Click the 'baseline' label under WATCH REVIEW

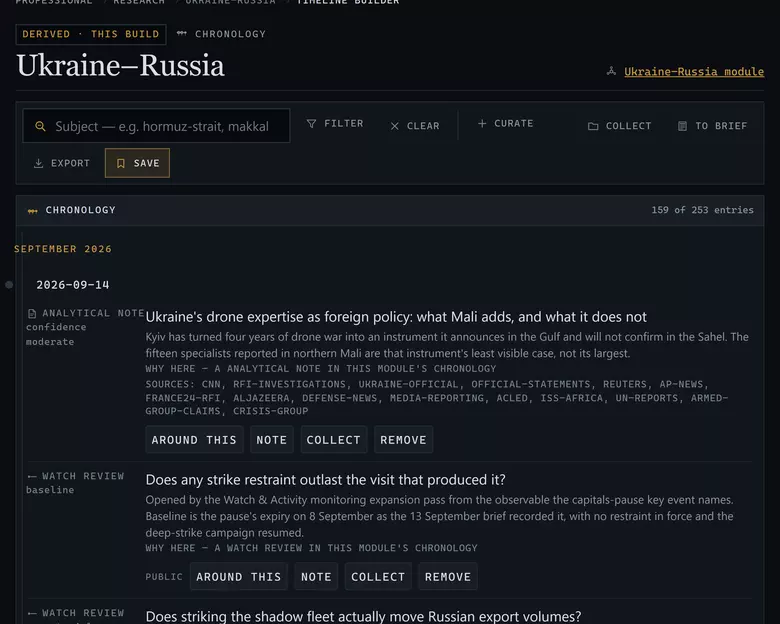click(50, 490)
